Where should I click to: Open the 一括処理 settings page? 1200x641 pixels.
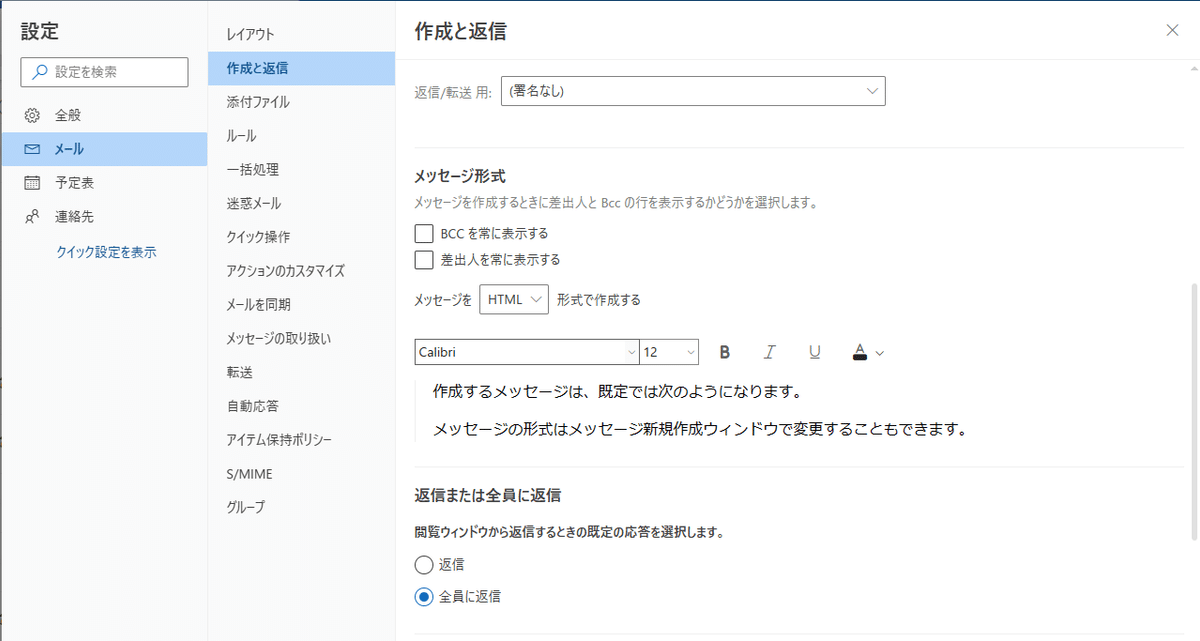tap(301, 169)
